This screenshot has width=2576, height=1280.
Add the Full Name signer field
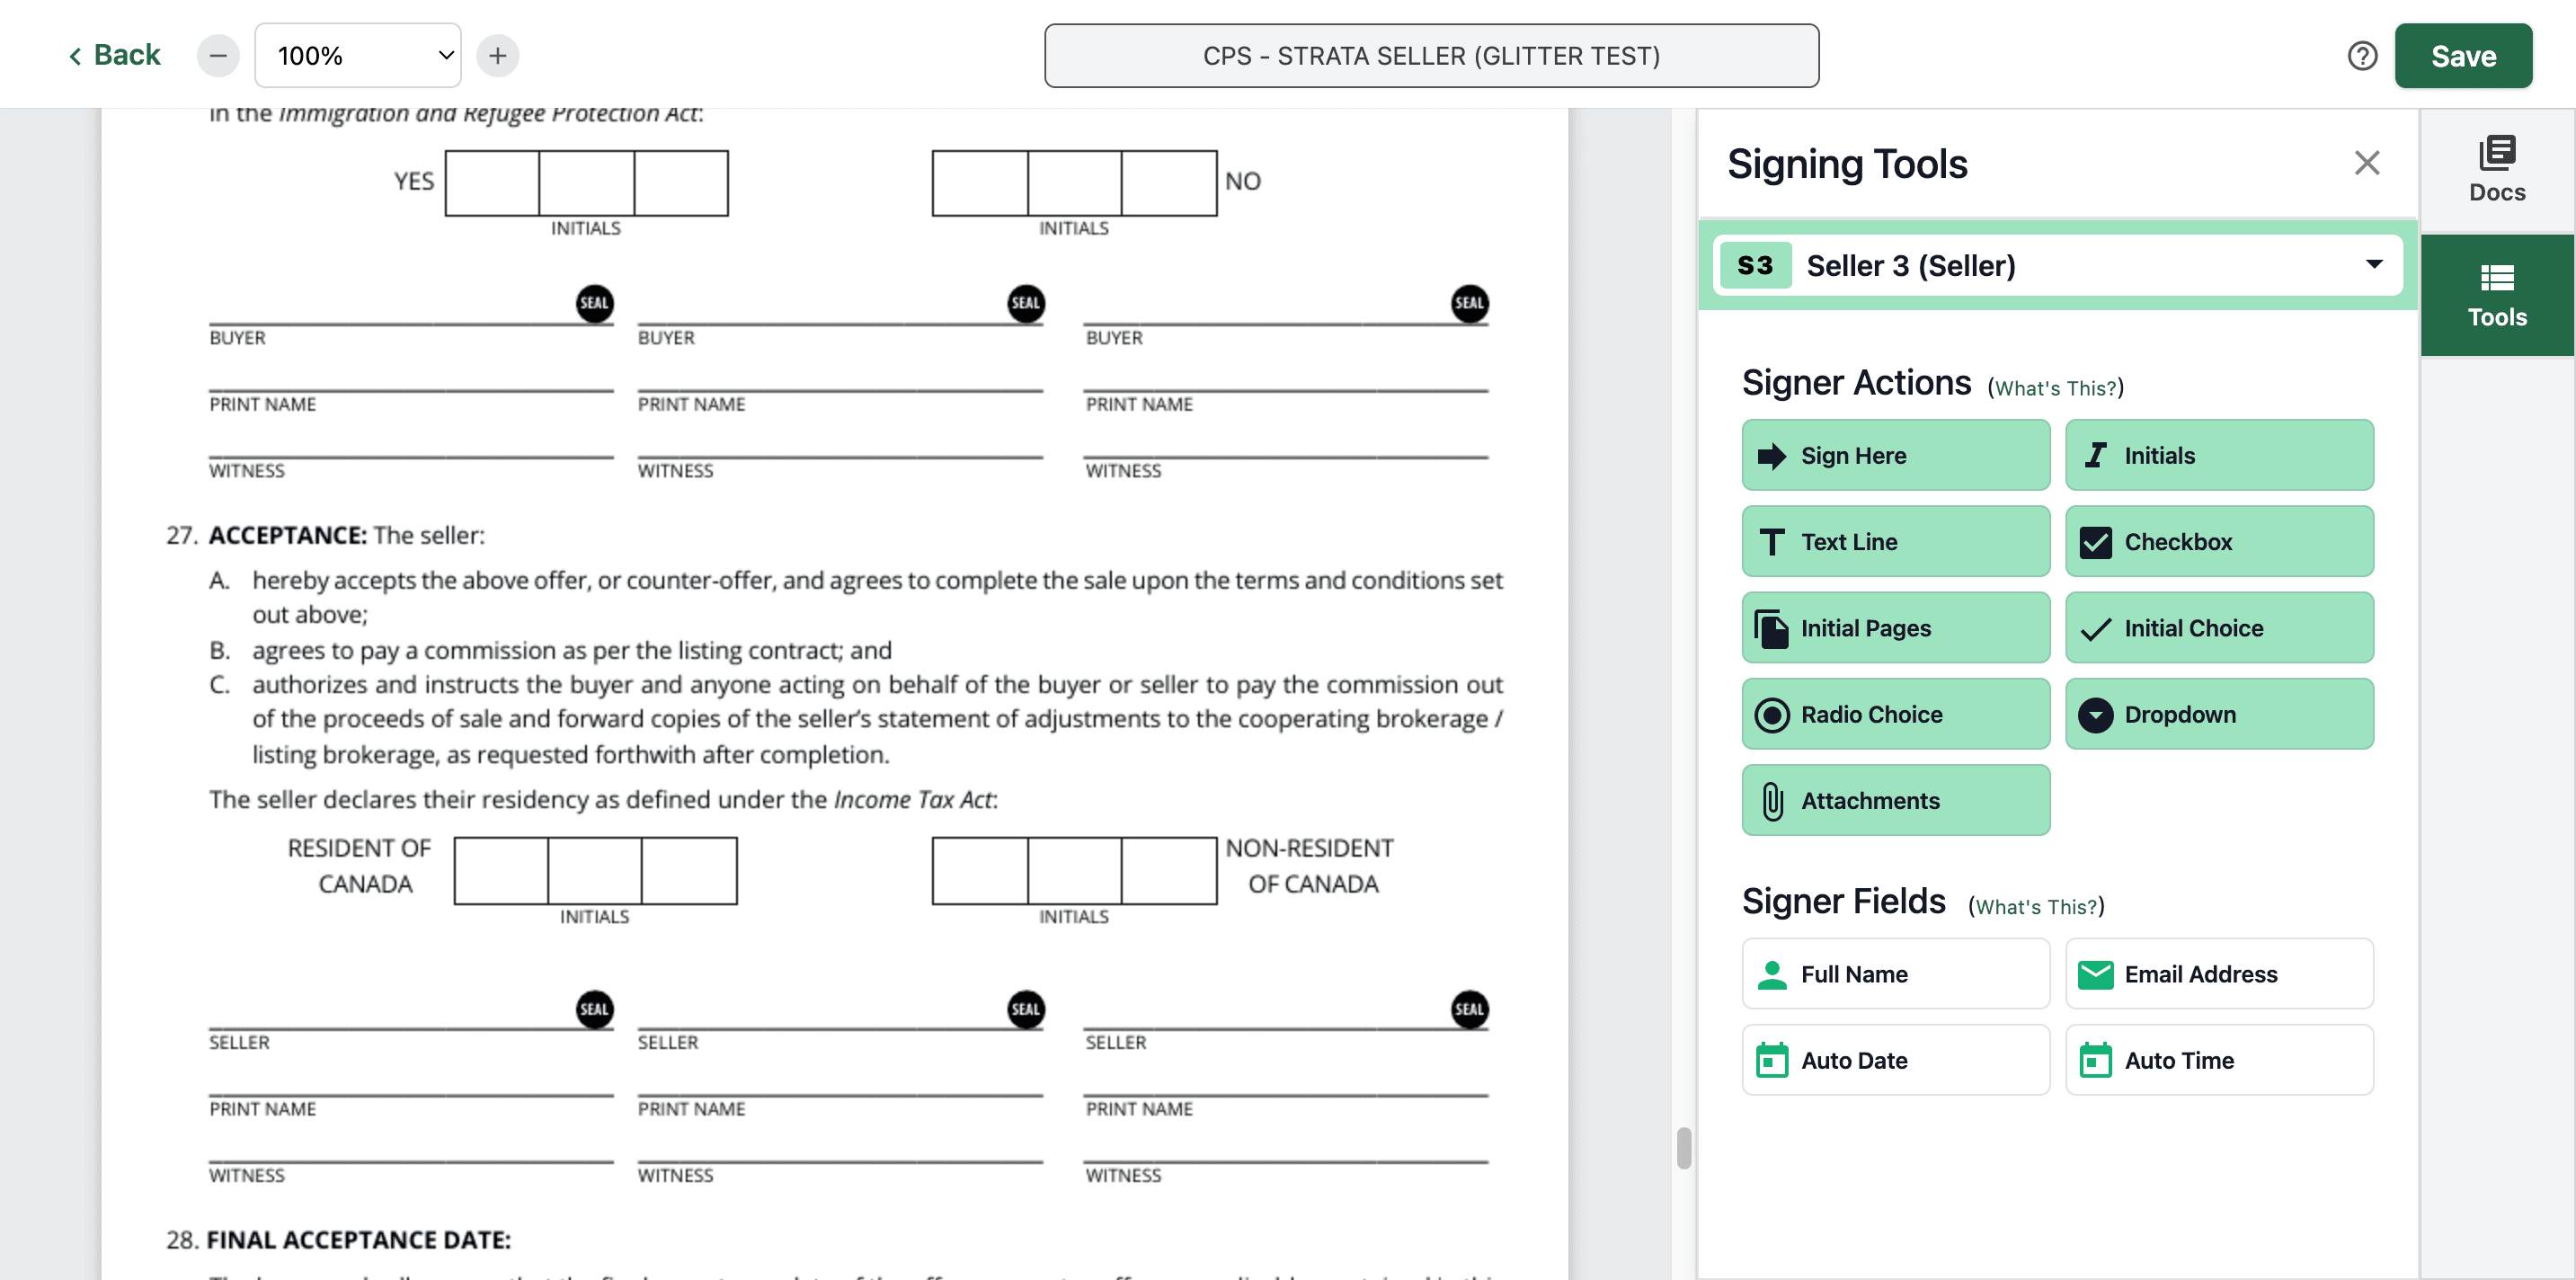tap(1895, 973)
